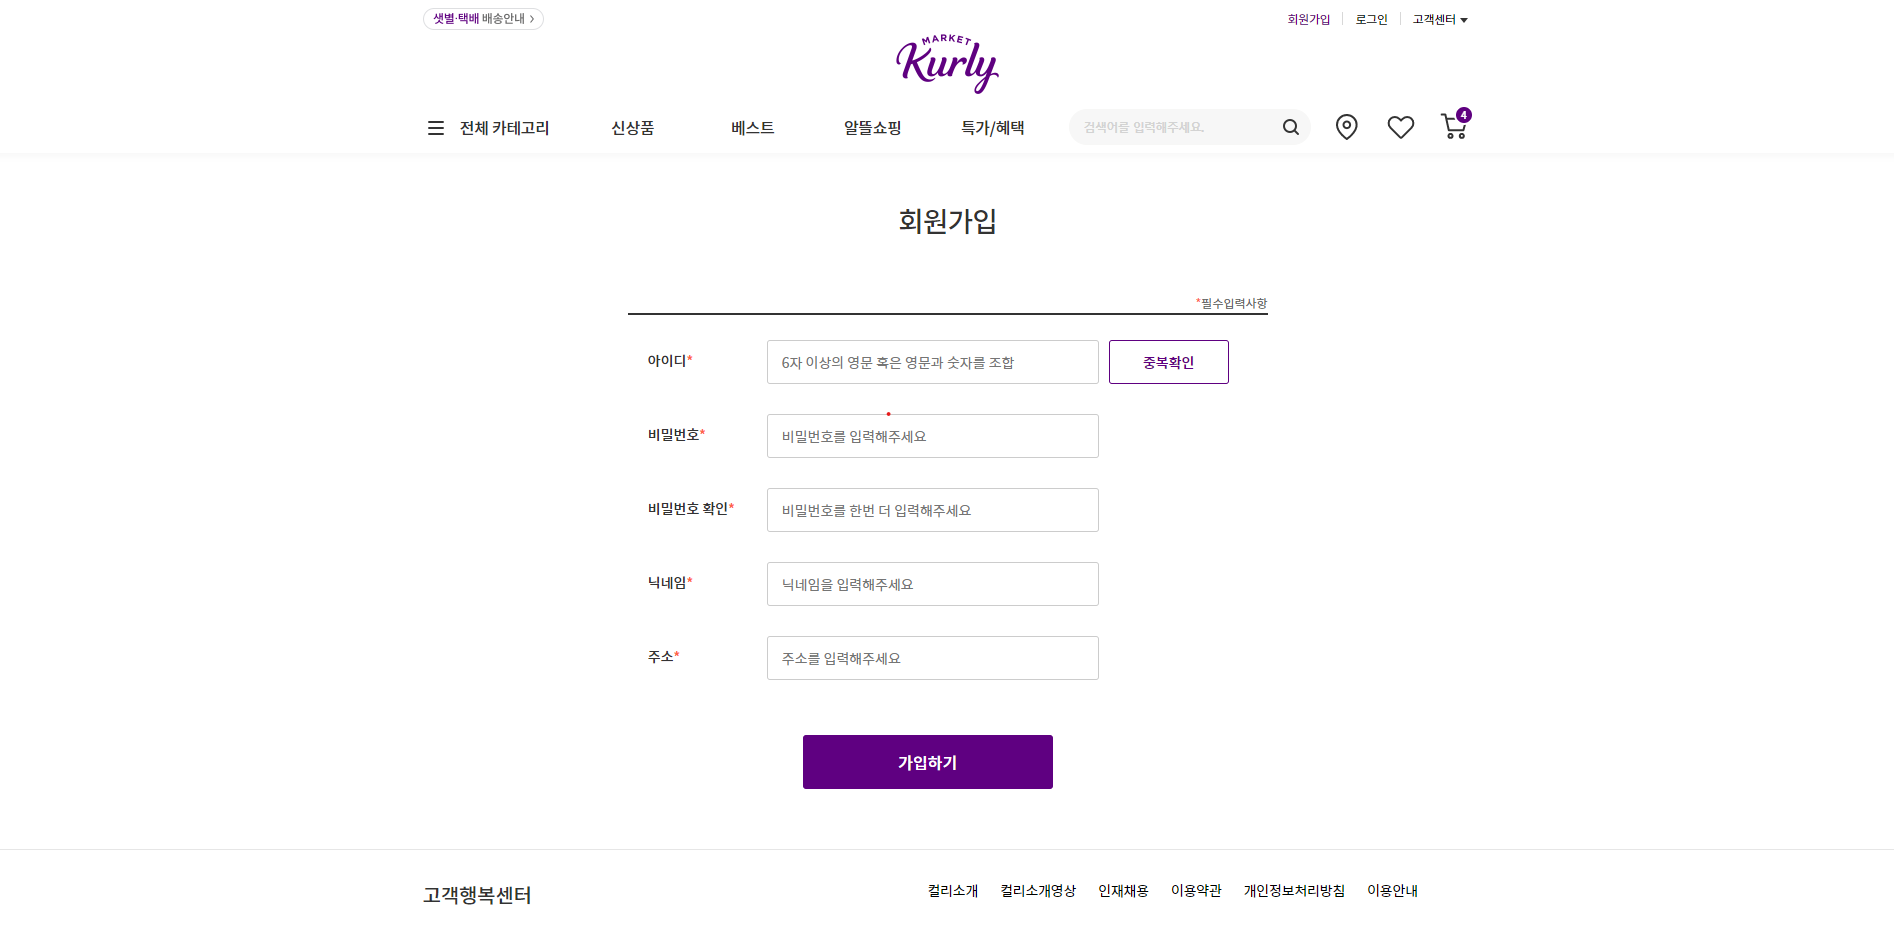Select the delivery location pin icon
Image resolution: width=1894 pixels, height=931 pixels.
pyautogui.click(x=1346, y=127)
